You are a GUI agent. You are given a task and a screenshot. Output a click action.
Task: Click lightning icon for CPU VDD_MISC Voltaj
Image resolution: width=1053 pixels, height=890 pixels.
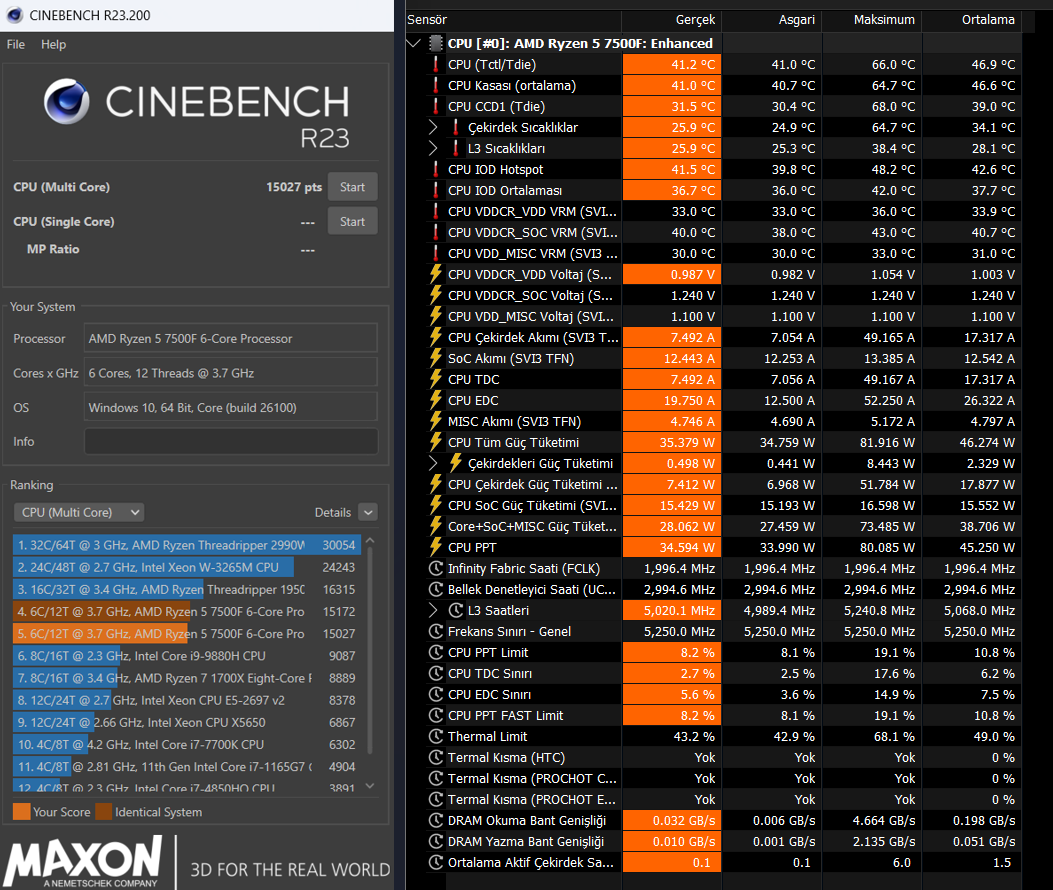coord(436,316)
